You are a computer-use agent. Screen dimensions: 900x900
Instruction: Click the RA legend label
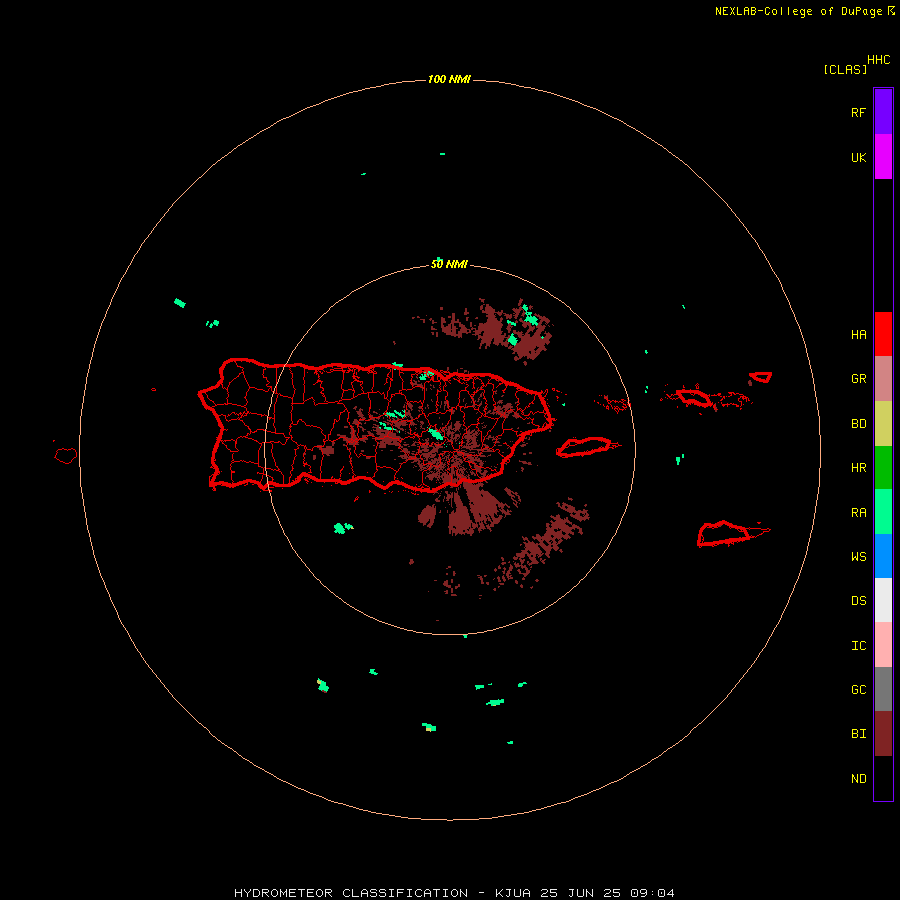[x=858, y=513]
